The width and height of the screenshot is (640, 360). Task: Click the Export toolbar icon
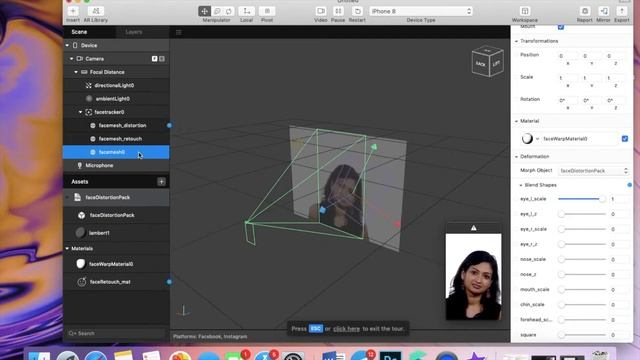tap(622, 11)
